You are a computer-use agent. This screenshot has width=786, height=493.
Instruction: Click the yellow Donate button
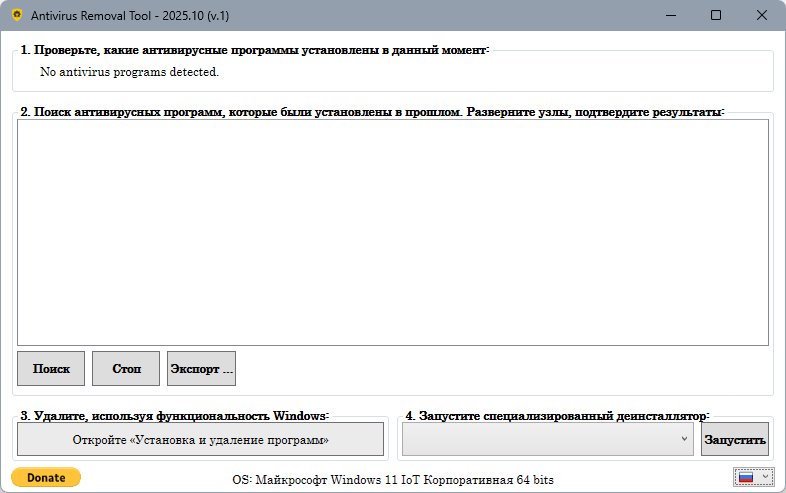[46, 478]
